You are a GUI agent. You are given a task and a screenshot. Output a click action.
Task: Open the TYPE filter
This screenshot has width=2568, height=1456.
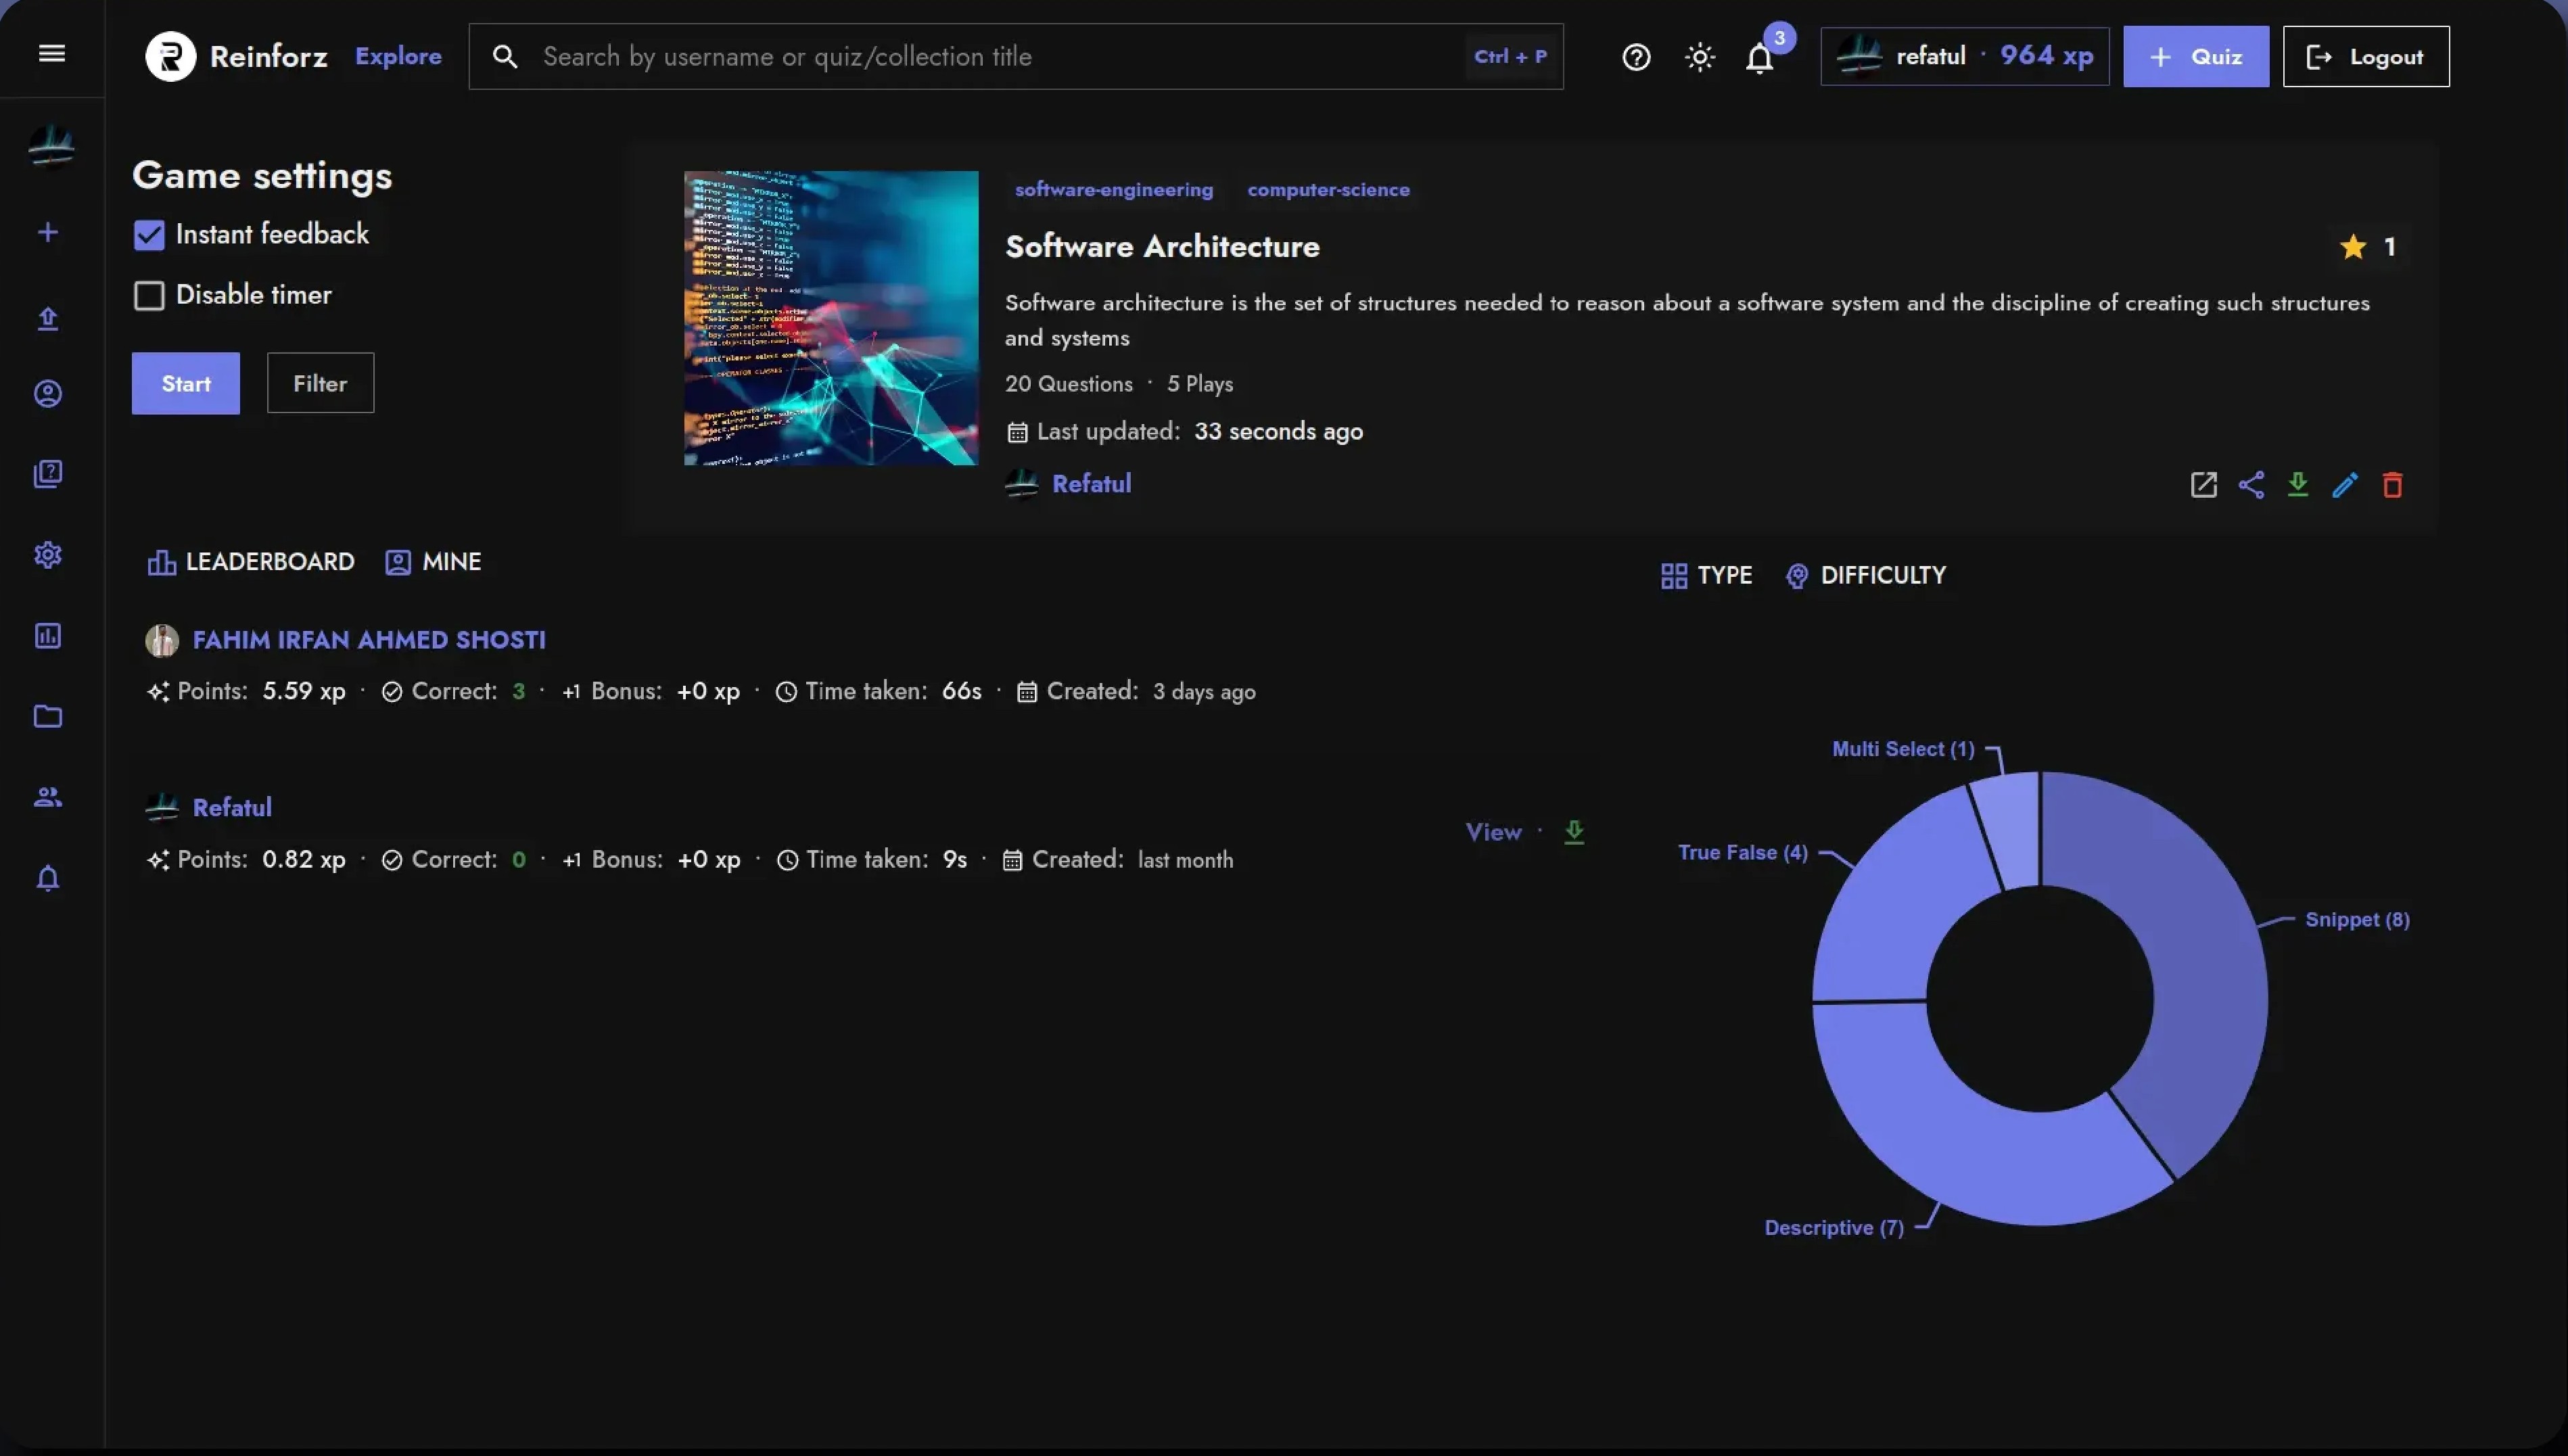pyautogui.click(x=1704, y=575)
